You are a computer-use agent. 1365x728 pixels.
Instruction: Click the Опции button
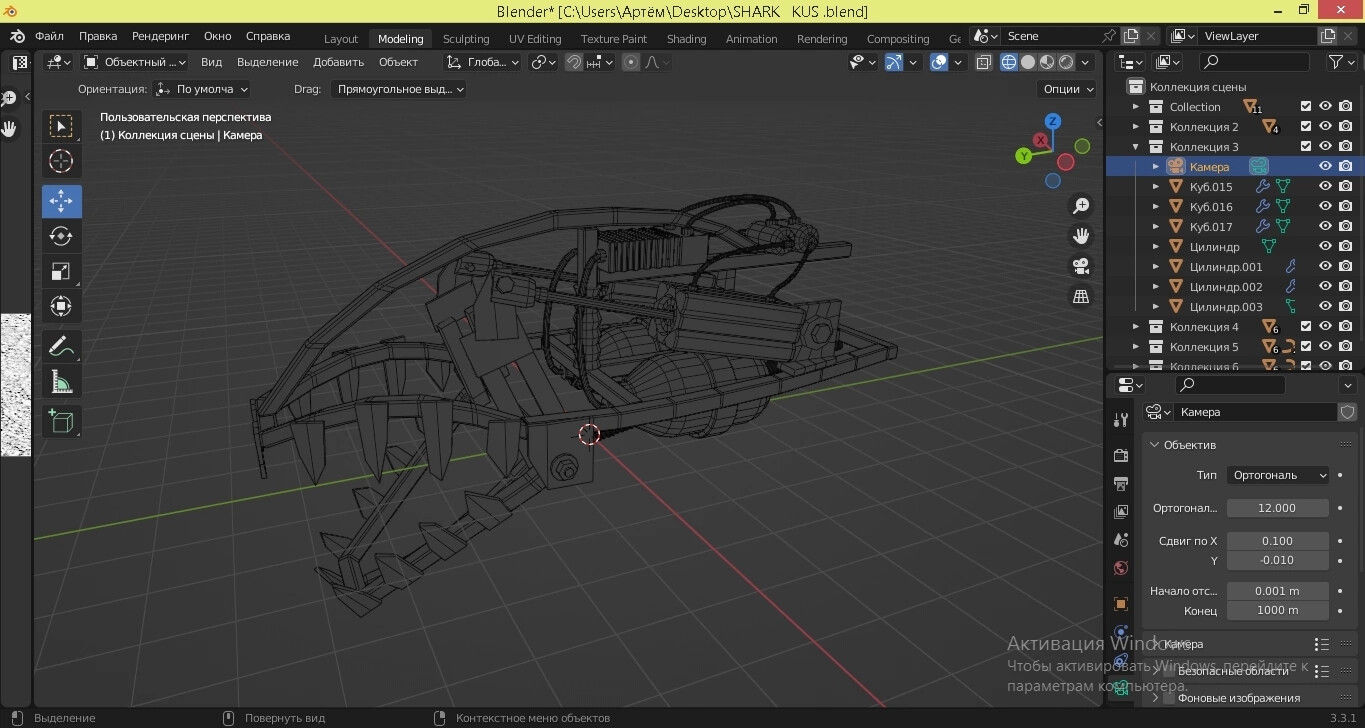pos(1068,89)
